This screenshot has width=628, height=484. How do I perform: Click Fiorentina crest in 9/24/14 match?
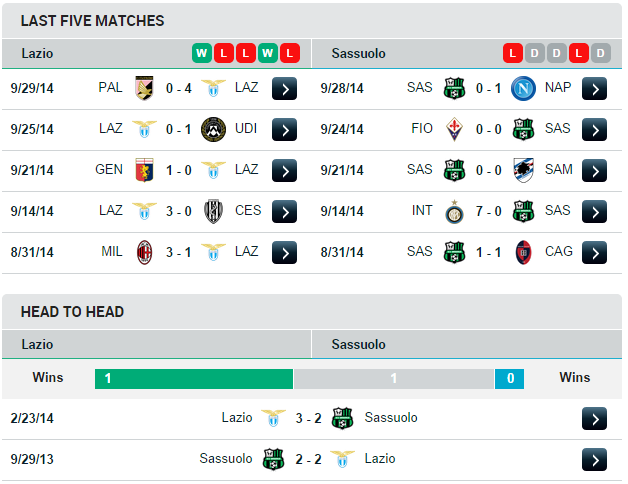point(453,129)
